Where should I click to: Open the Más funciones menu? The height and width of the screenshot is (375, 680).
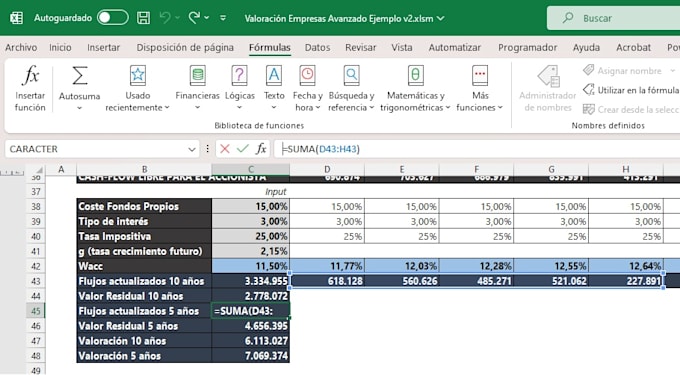tap(480, 88)
